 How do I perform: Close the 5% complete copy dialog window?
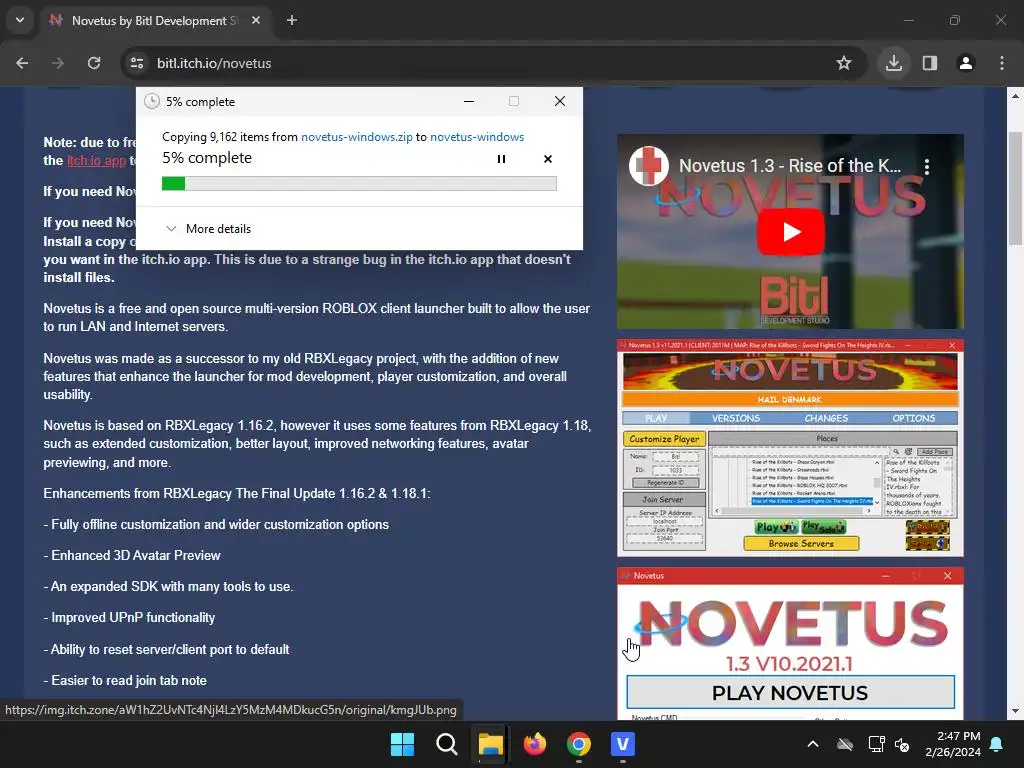[x=560, y=101]
